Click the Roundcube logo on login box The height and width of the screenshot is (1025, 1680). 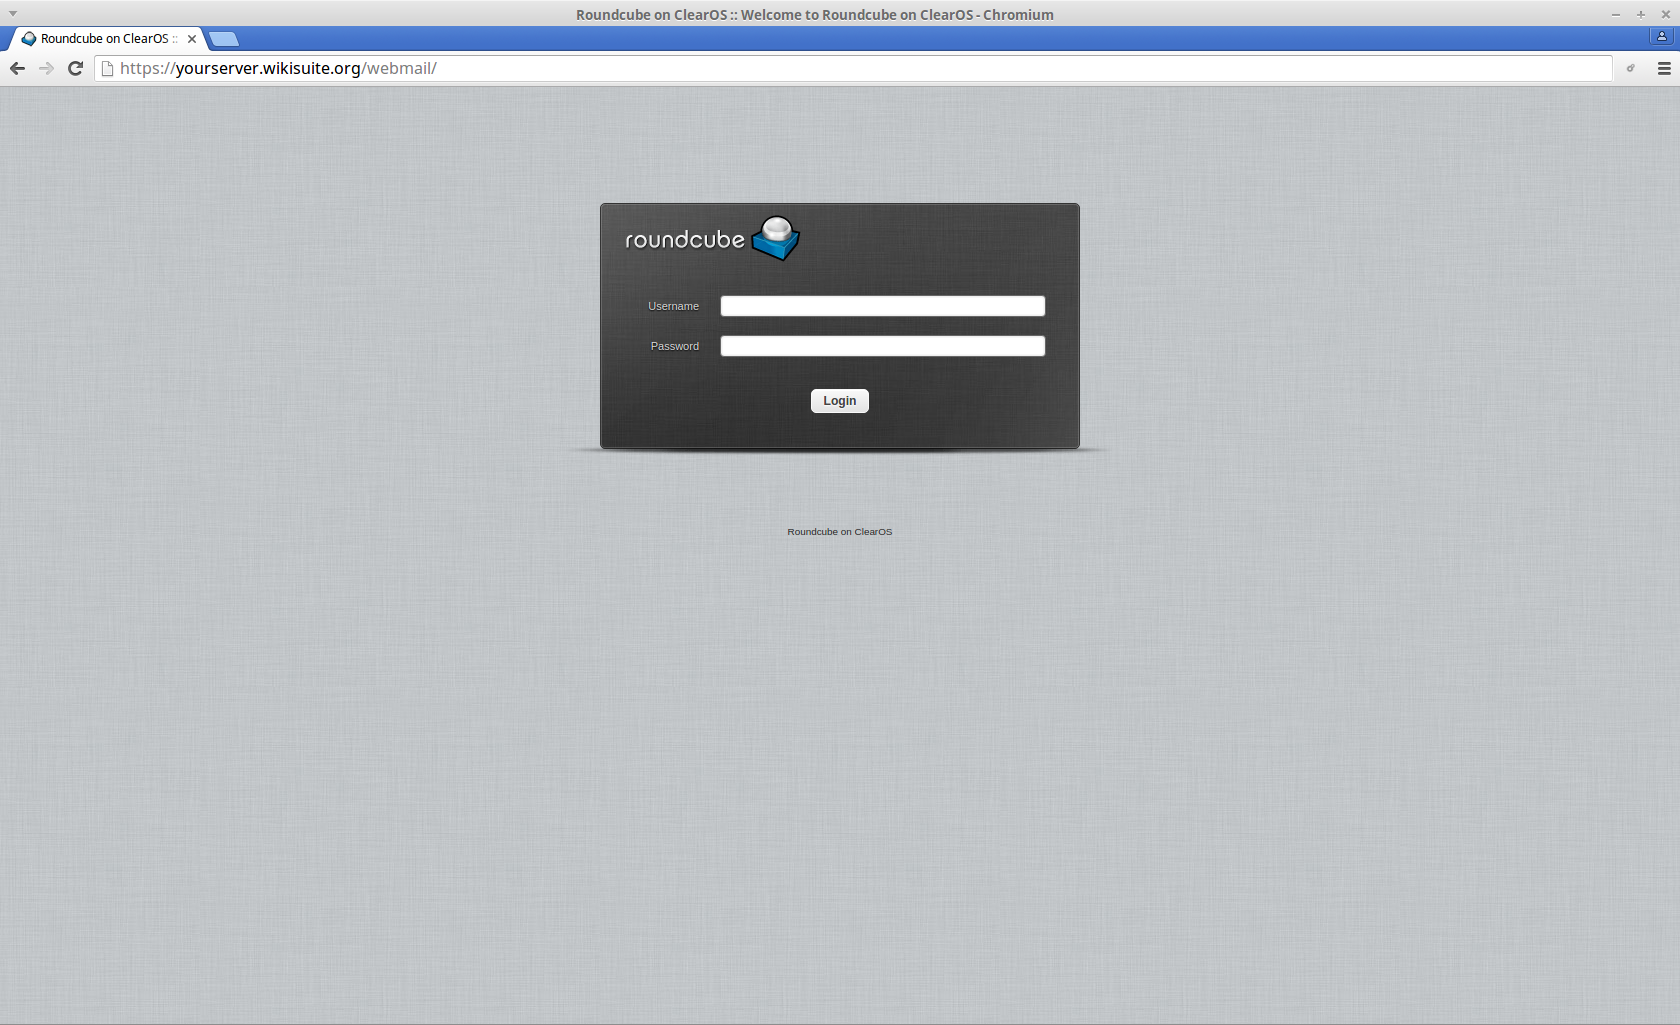712,239
